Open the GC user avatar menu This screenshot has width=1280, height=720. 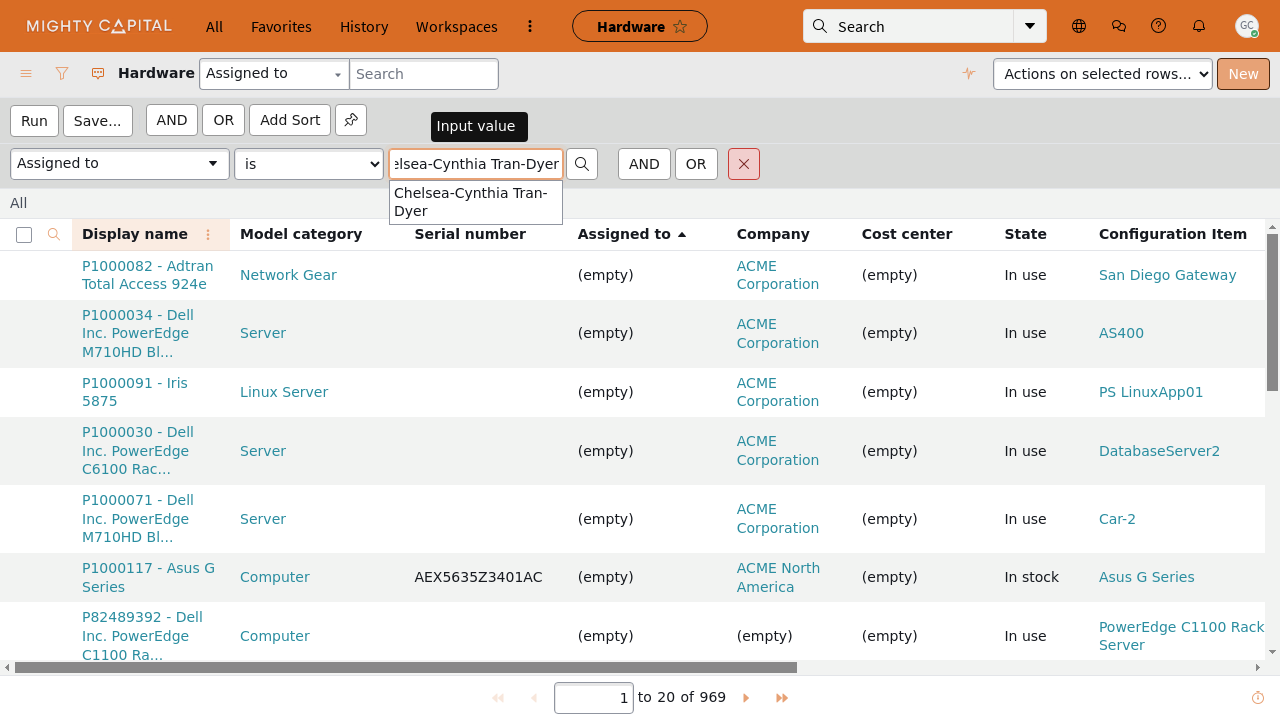(x=1247, y=26)
